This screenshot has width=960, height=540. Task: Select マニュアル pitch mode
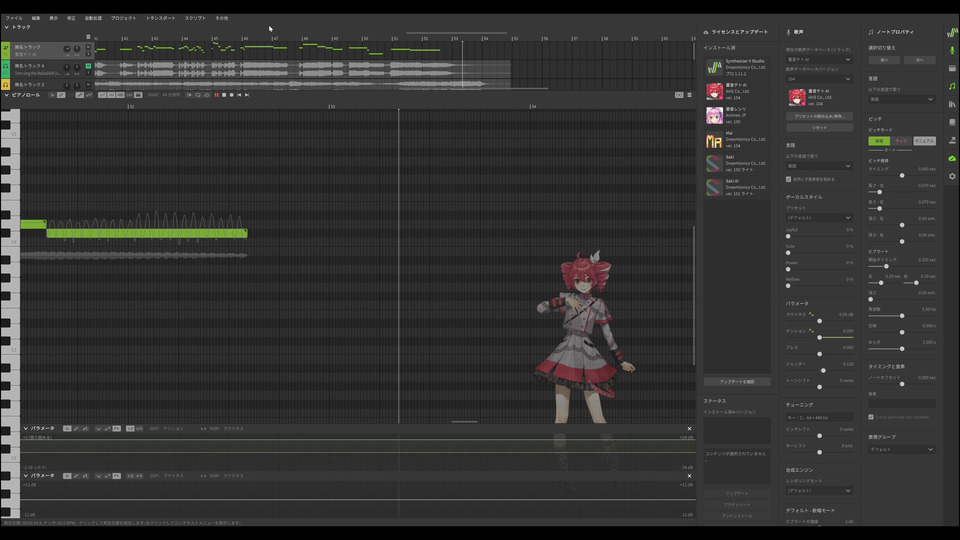[x=925, y=141]
